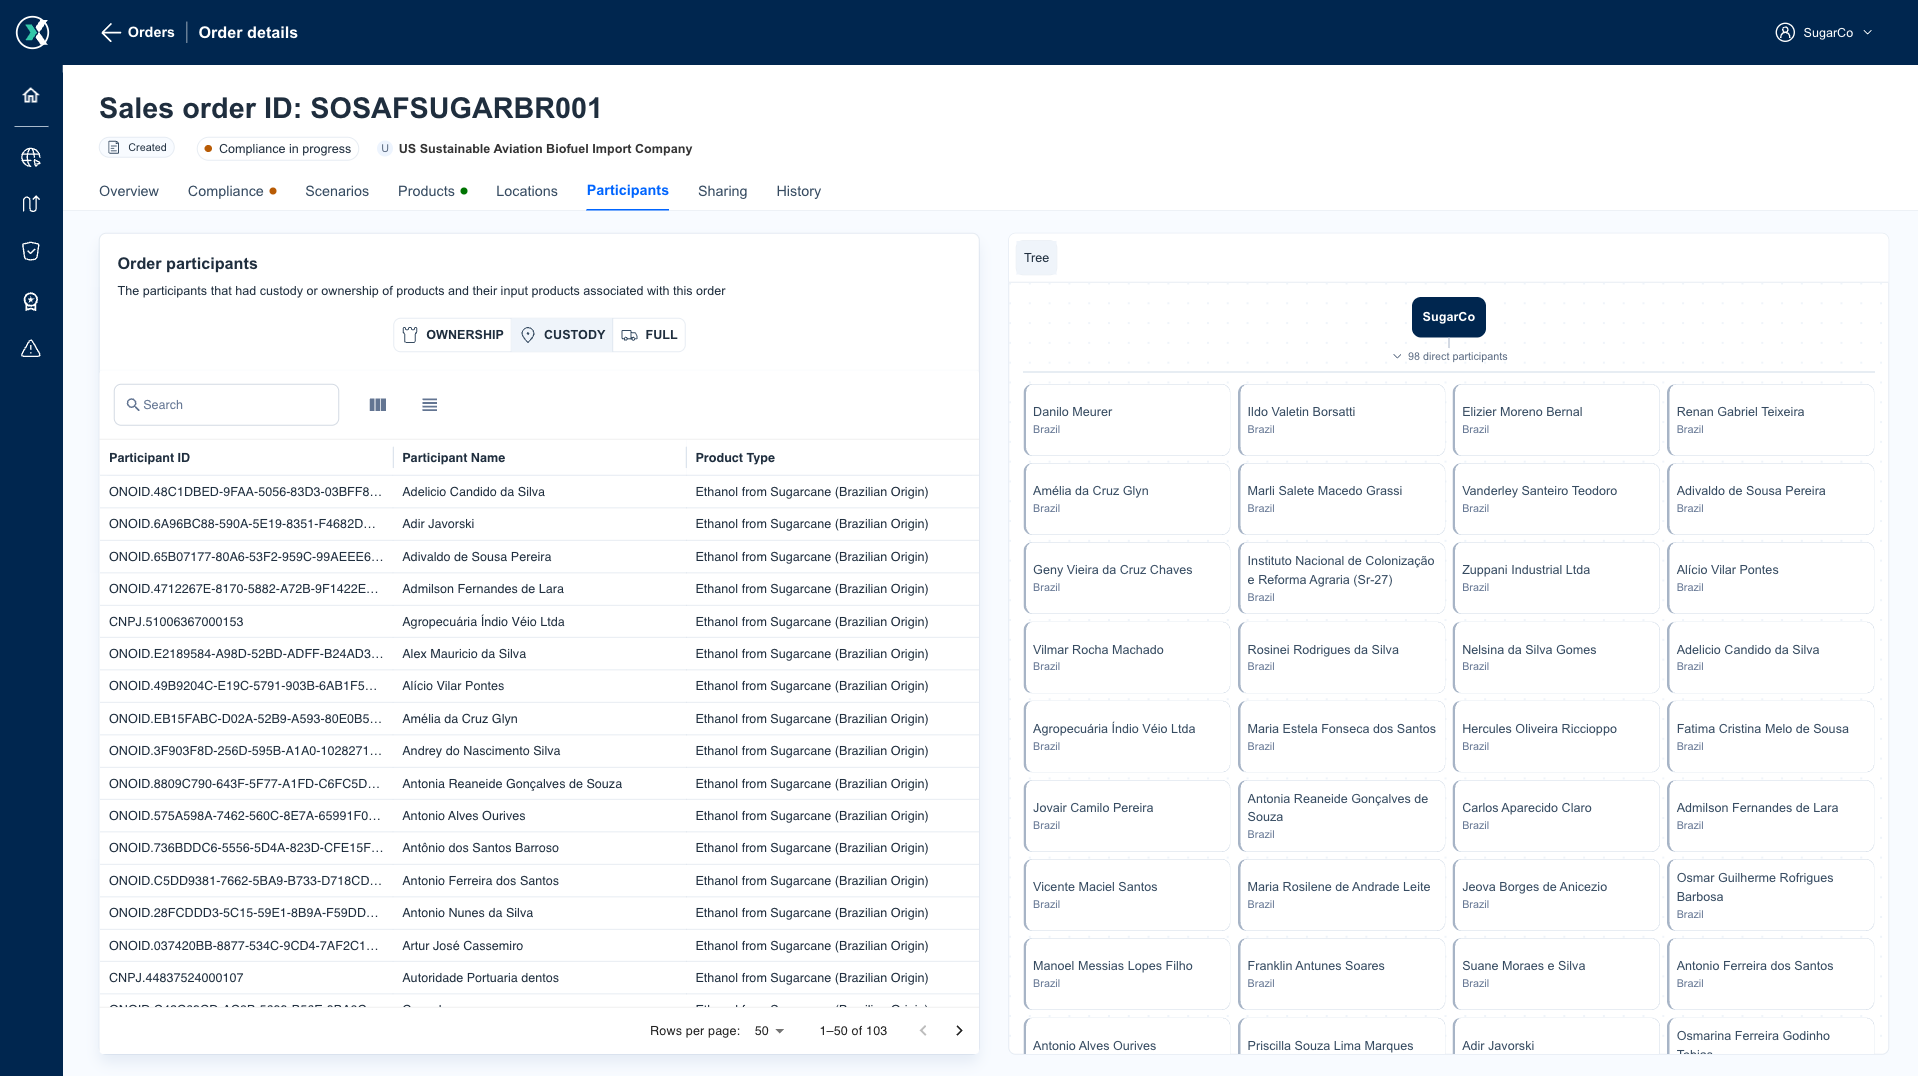Select participant ID CNPJ.44837524000107
Viewport: 1918px width, 1076px height.
point(176,978)
